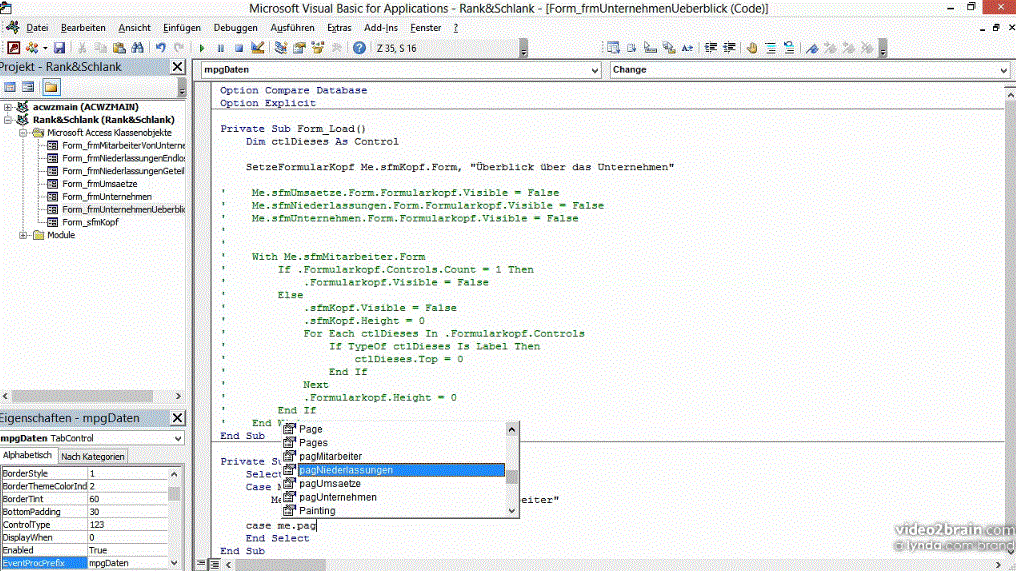Click the List Constants icon
The image size is (1016, 571).
coord(632,48)
